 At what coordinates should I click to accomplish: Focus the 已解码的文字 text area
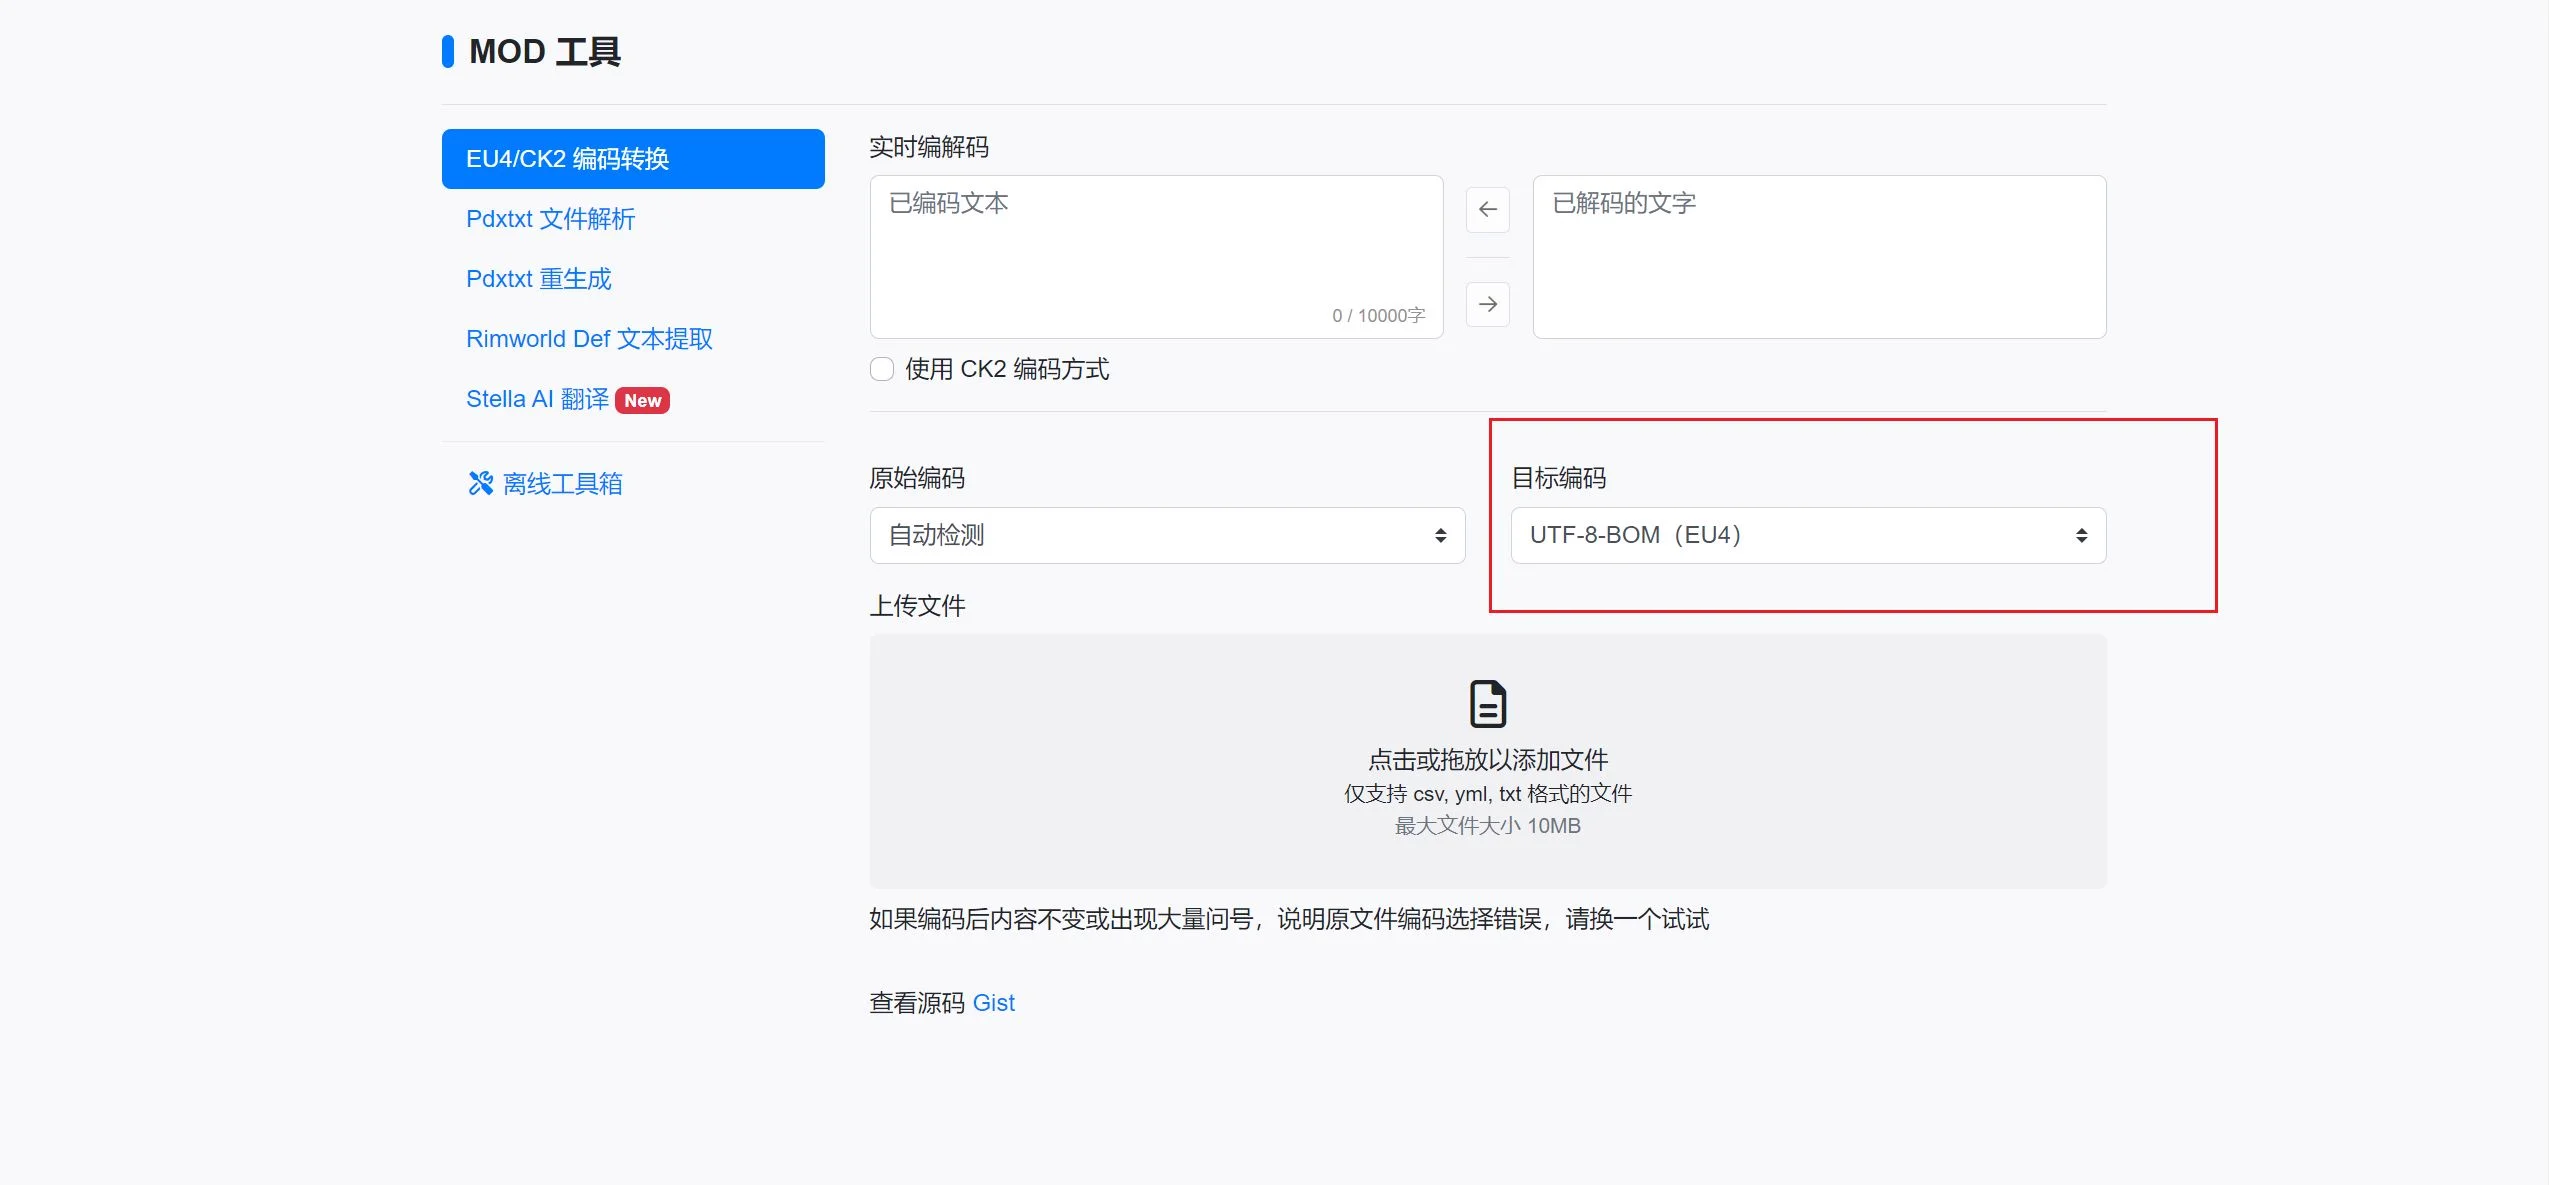click(x=1819, y=257)
